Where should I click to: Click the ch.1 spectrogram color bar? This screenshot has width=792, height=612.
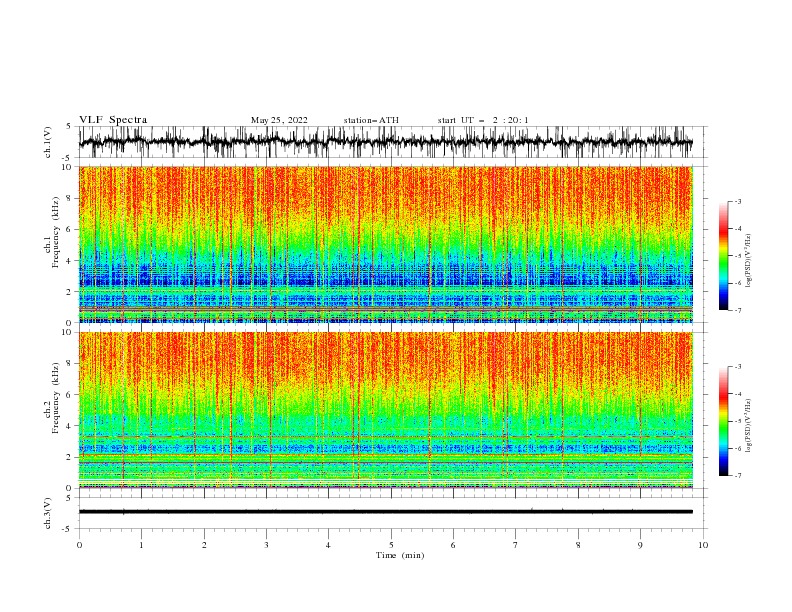pos(723,256)
